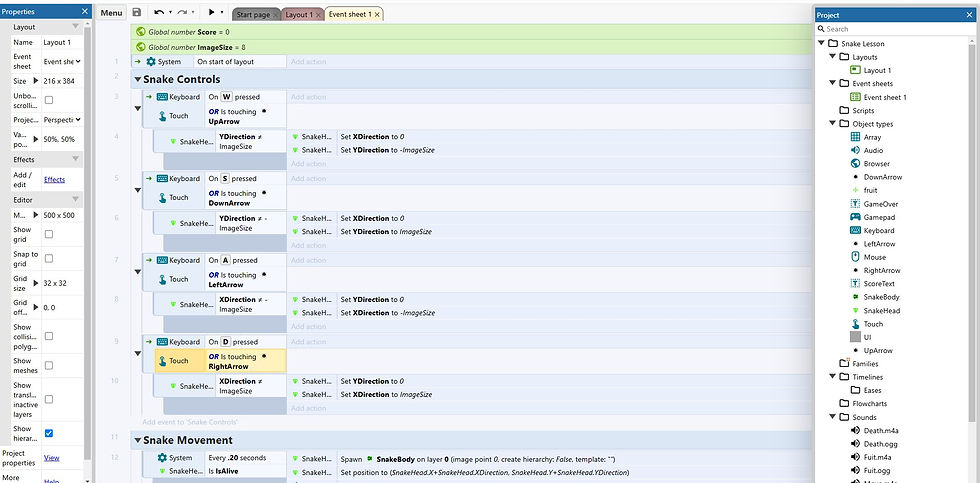Select the Array object icon
The height and width of the screenshot is (483, 980).
coord(856,137)
